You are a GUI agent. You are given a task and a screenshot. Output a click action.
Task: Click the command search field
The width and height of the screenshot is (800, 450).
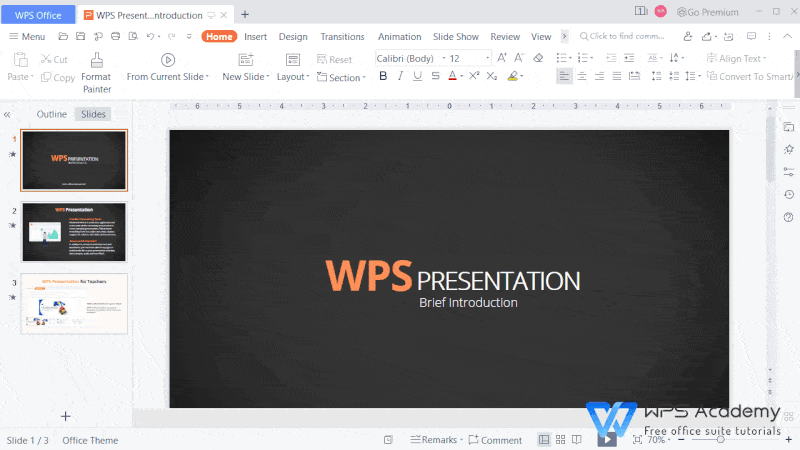click(x=622, y=36)
